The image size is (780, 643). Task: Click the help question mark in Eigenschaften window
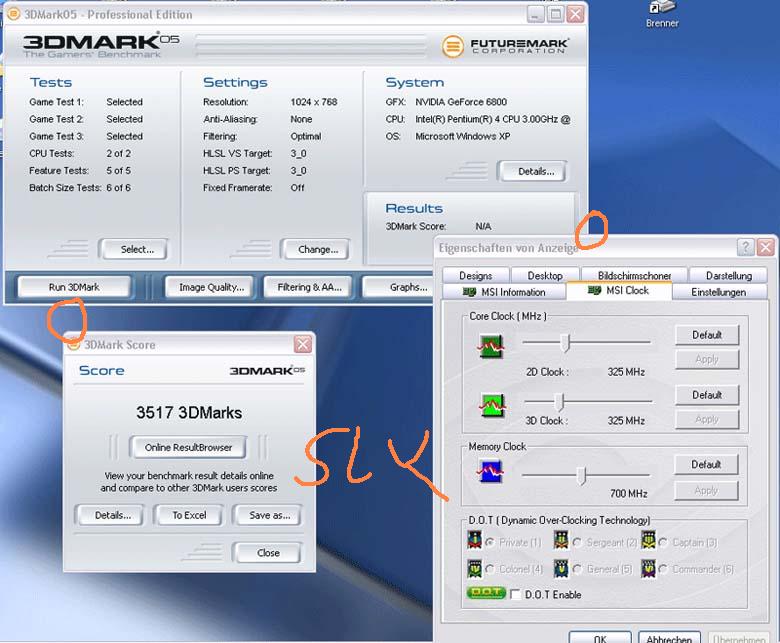click(x=745, y=247)
